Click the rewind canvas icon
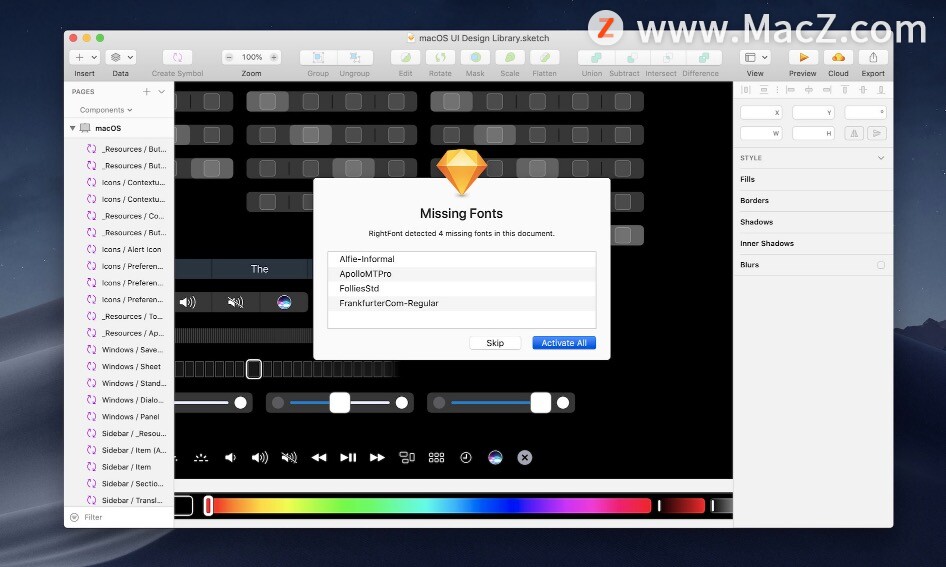This screenshot has height=567, width=946. pos(319,458)
